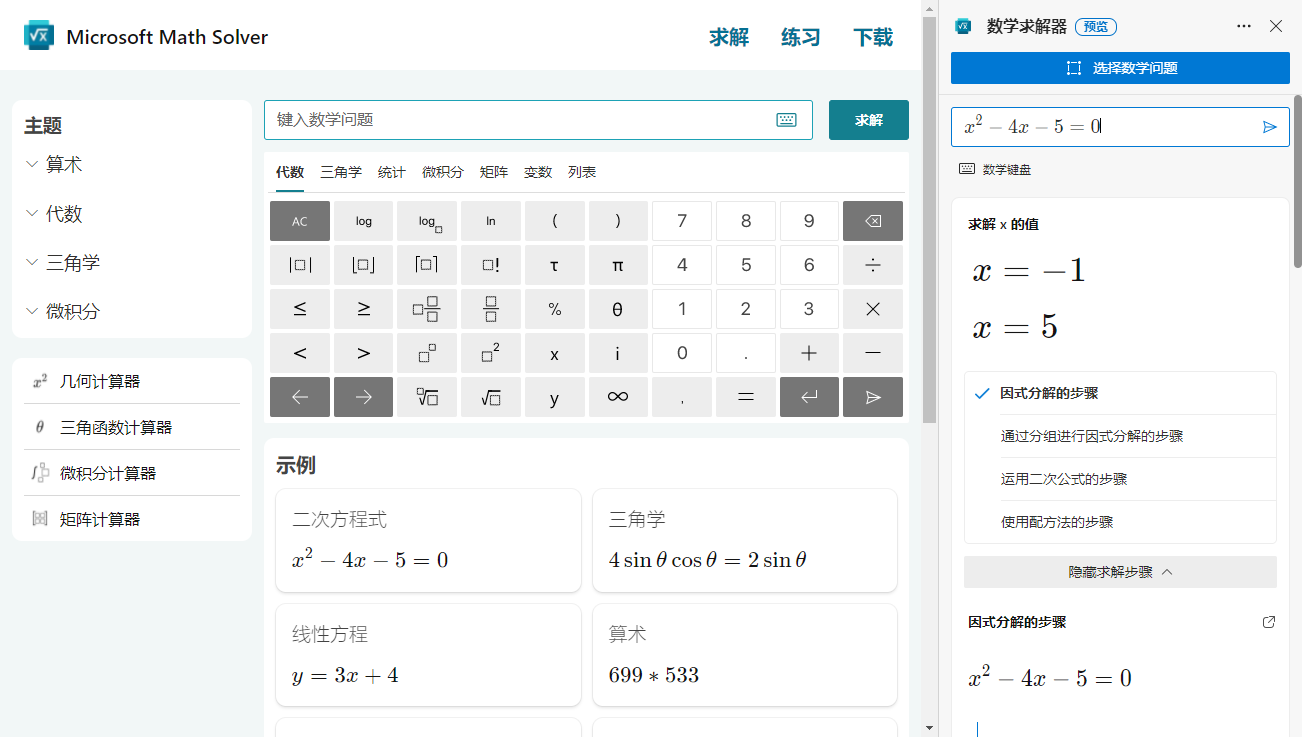Click the backspace key on the keypad
Screen dimensions: 1302x737
point(873,221)
